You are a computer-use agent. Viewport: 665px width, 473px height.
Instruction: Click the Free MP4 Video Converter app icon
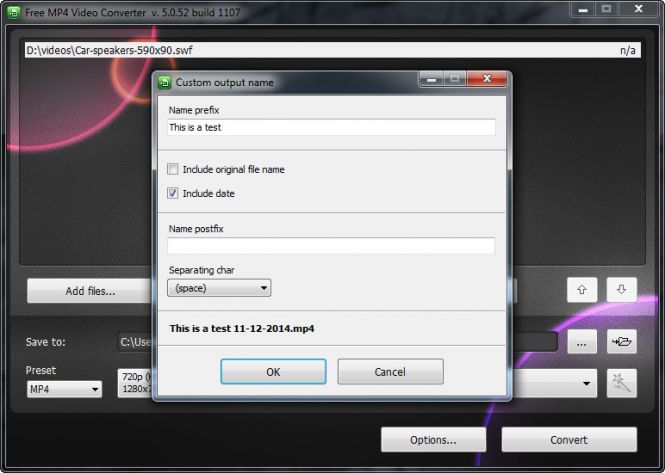click(14, 12)
